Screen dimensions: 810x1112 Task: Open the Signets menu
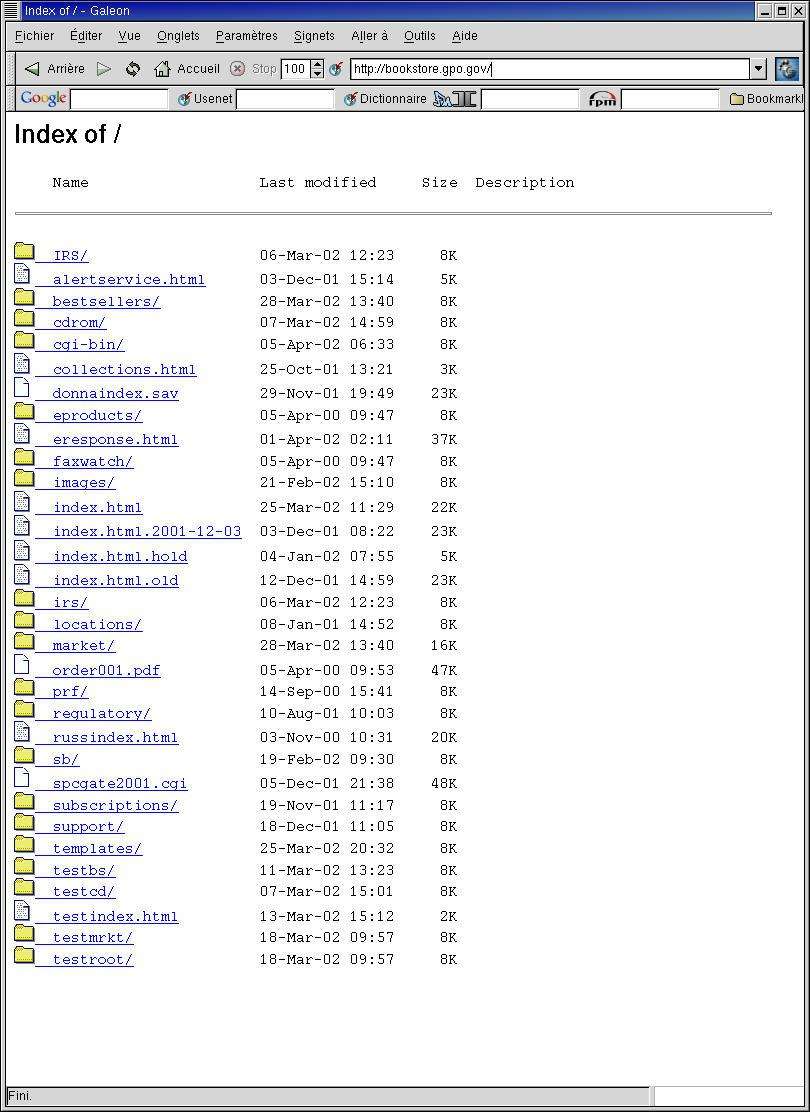coord(314,35)
